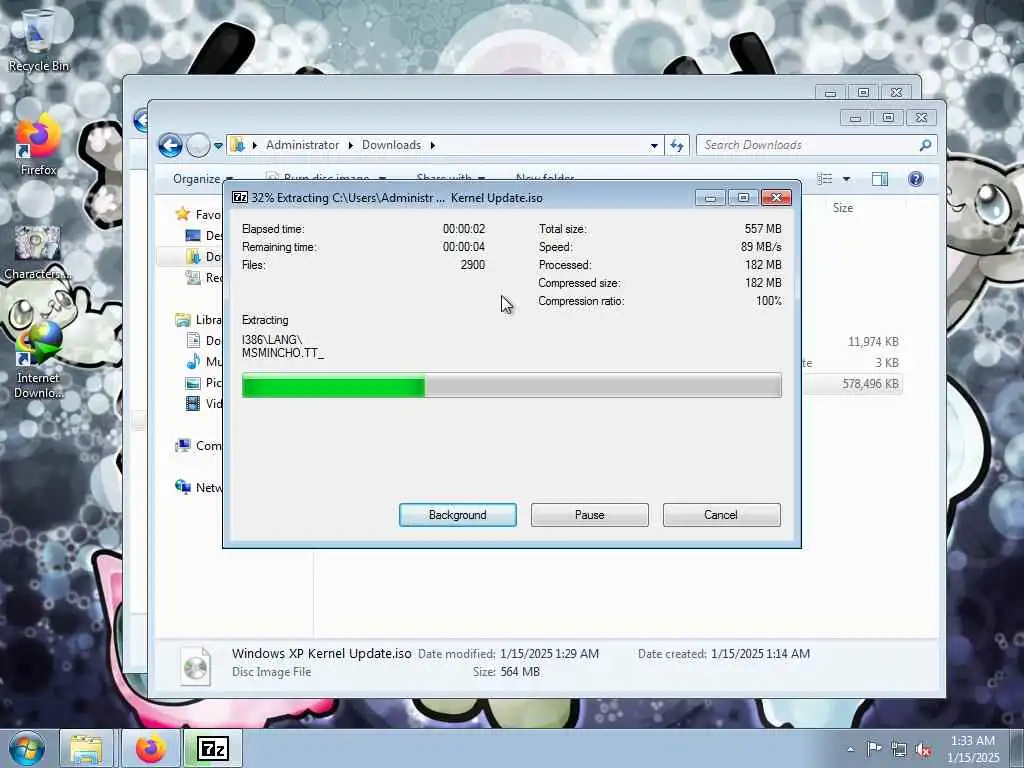Minimize the 7-Zip extracting dialog

pos(710,197)
